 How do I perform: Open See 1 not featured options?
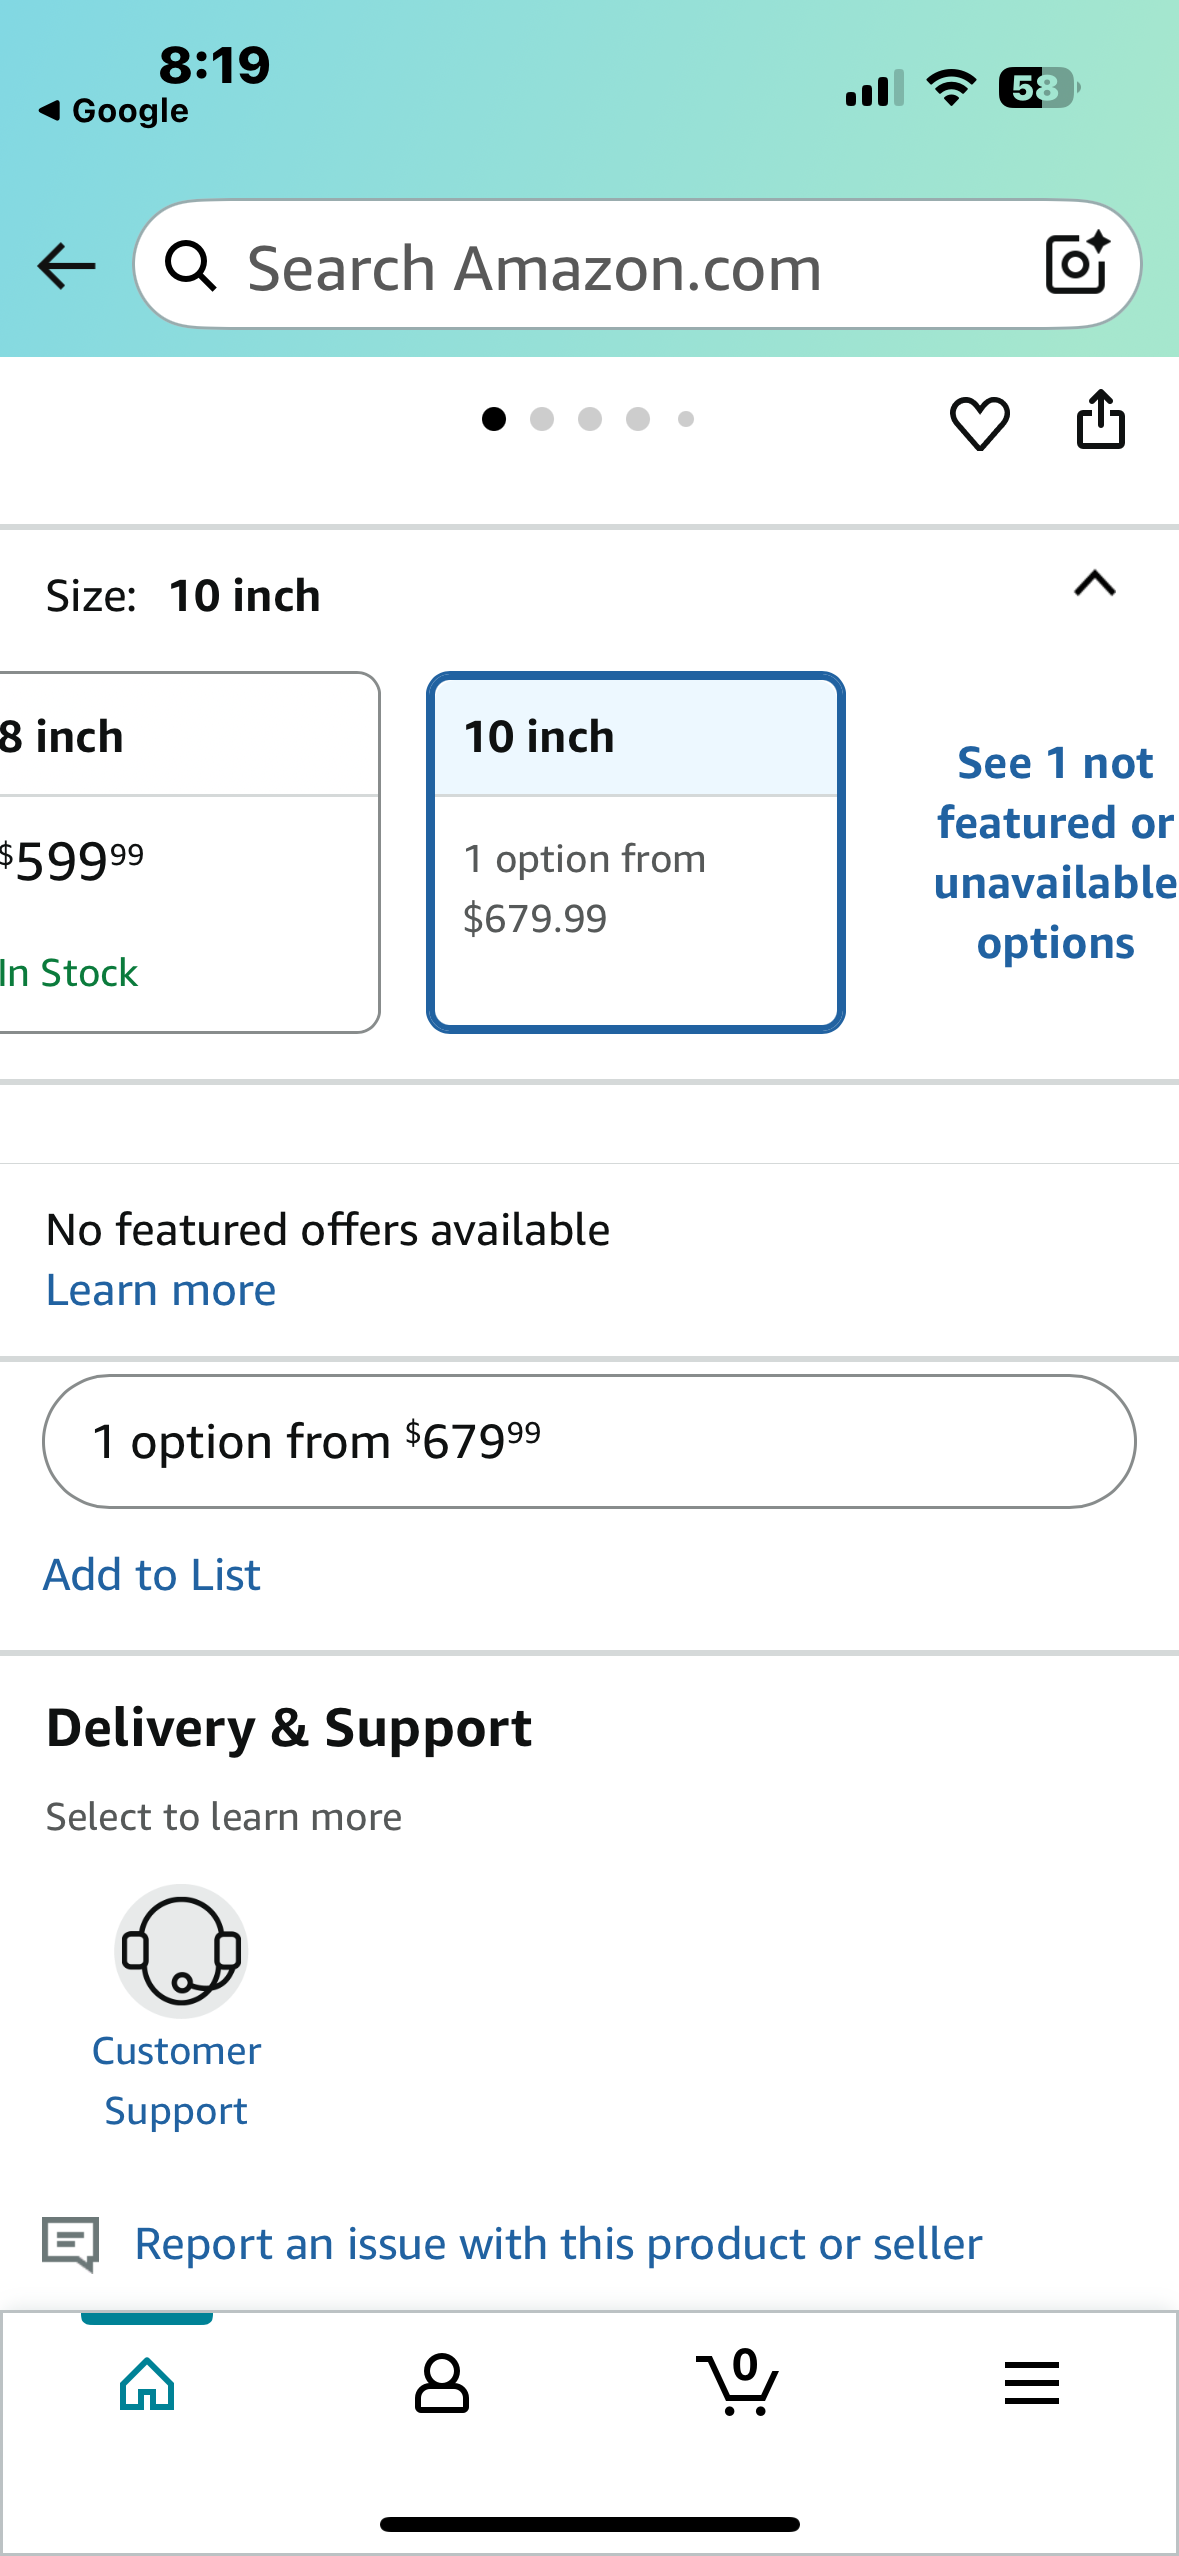[x=1055, y=852]
